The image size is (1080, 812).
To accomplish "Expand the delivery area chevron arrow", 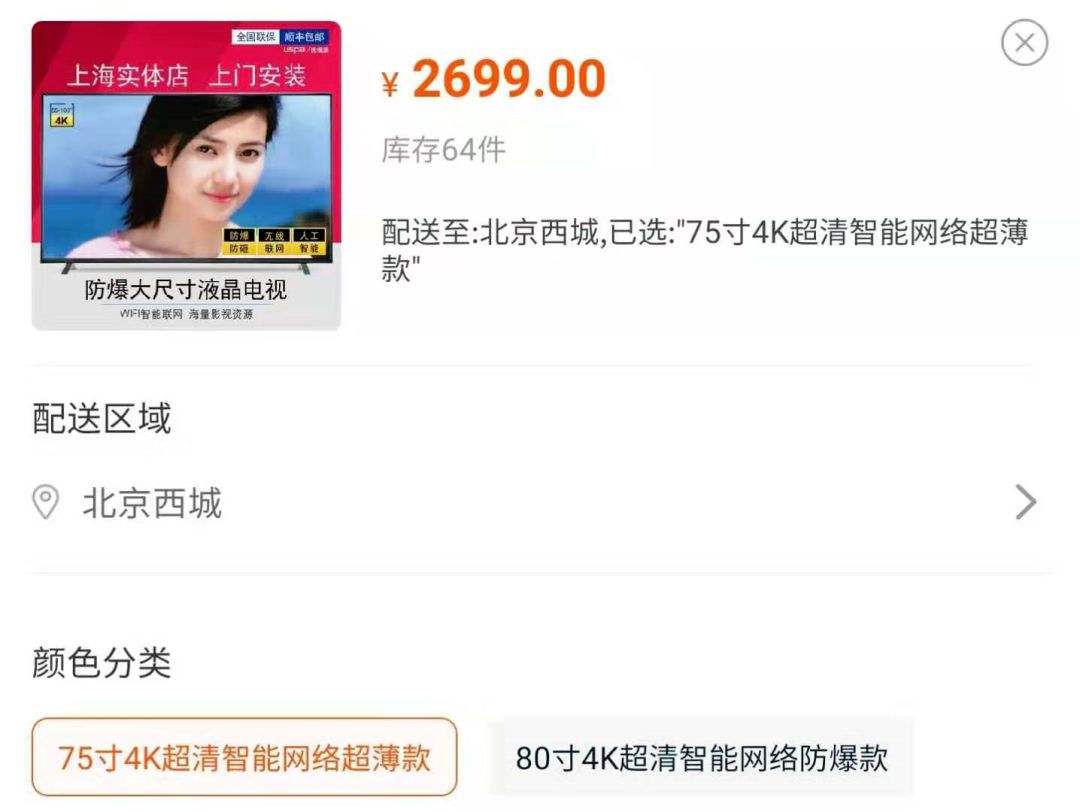I will [x=1026, y=502].
